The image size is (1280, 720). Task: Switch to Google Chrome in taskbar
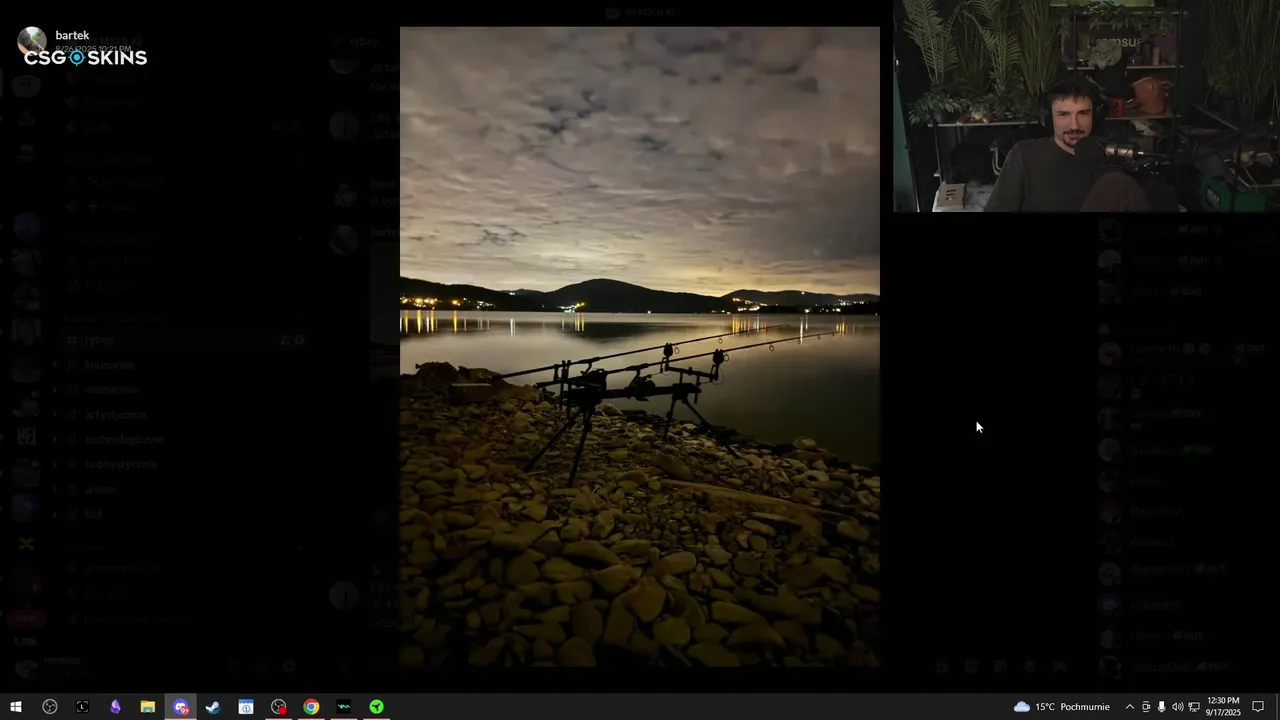pyautogui.click(x=311, y=707)
